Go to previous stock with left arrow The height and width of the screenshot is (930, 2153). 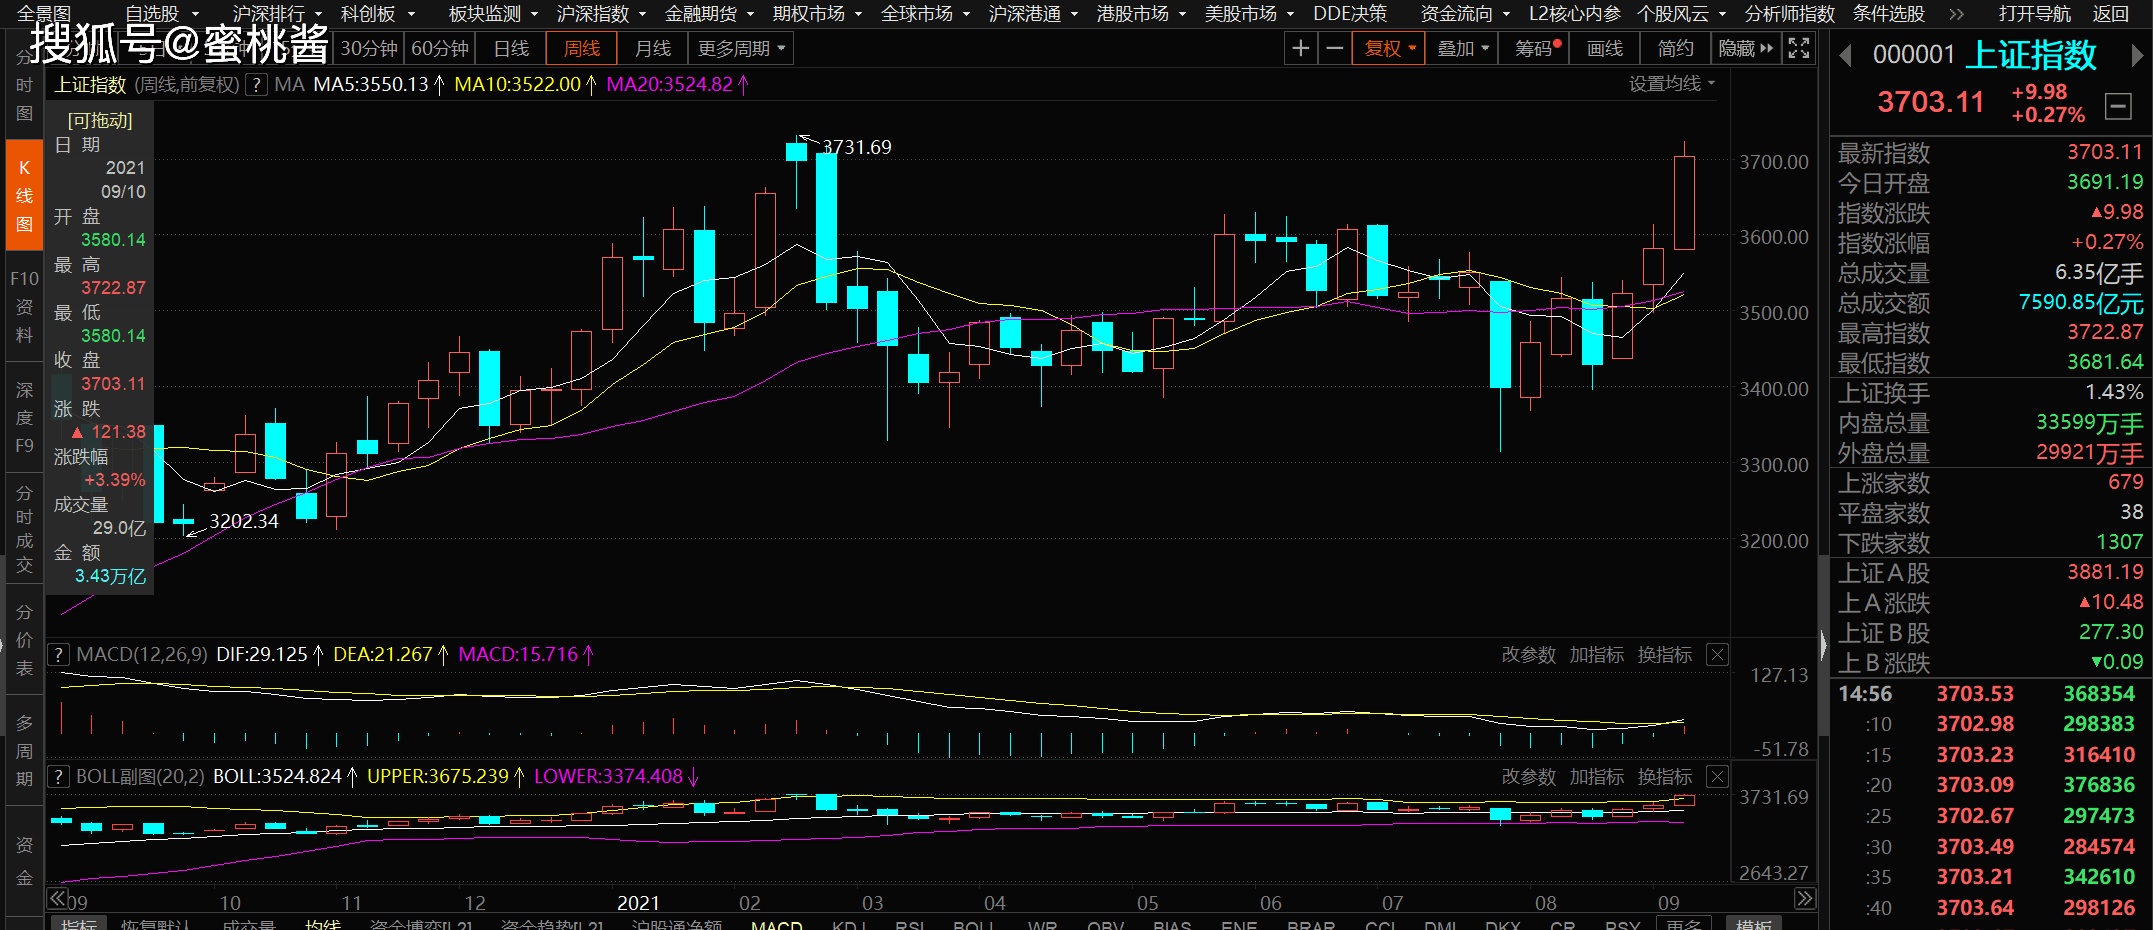[x=1846, y=56]
